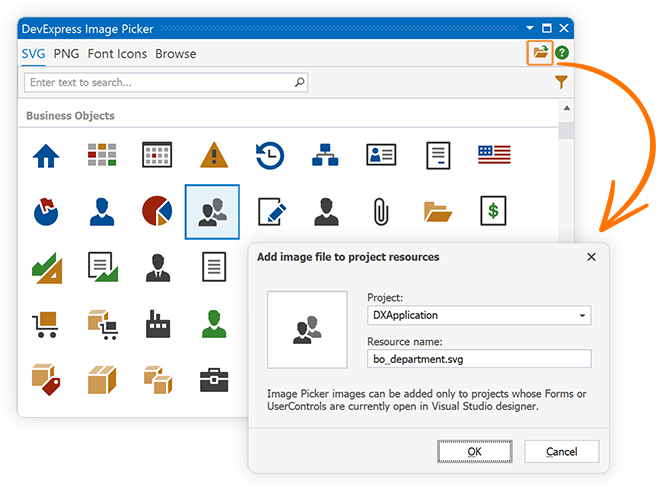Select the lined text document icon
The image size is (656, 490).
tap(214, 267)
